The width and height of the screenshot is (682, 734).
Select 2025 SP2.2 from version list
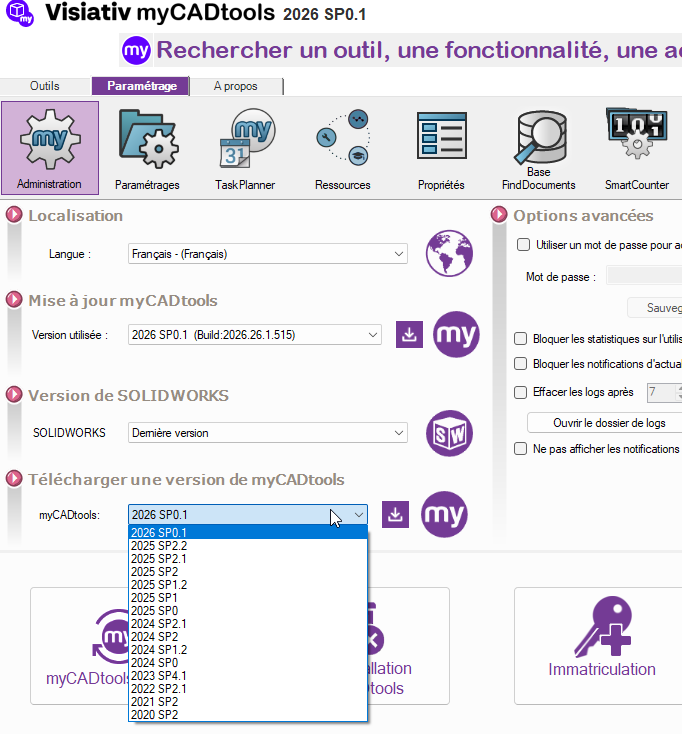click(159, 546)
